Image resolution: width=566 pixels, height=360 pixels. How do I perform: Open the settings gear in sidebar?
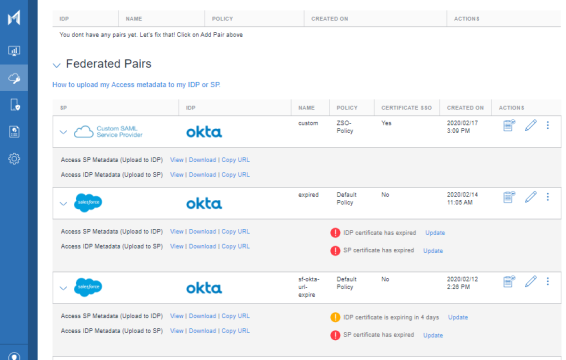tap(14, 159)
